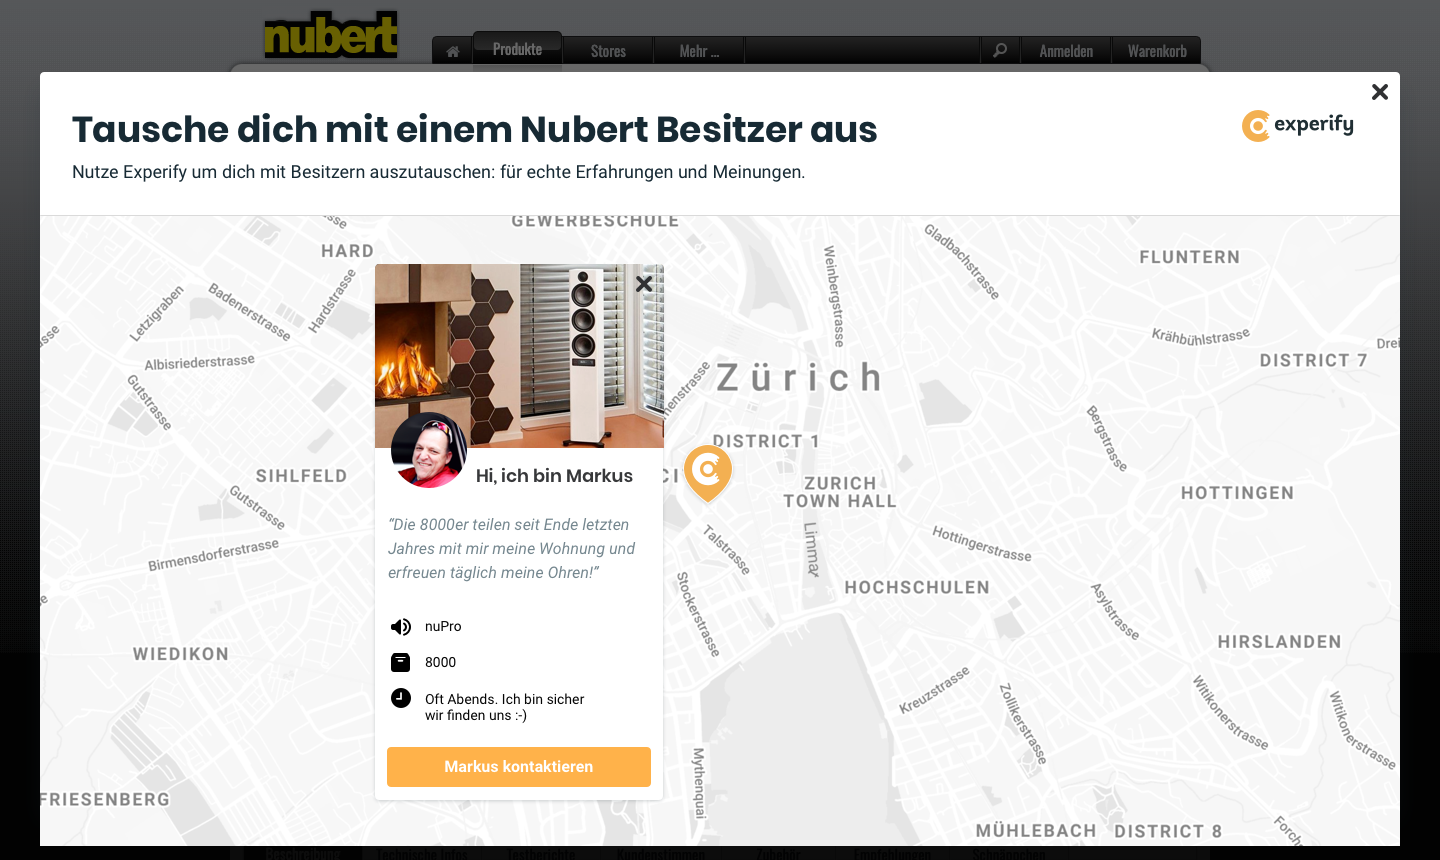1440x860 pixels.
Task: Click the box icon beside 8000
Action: [401, 662]
